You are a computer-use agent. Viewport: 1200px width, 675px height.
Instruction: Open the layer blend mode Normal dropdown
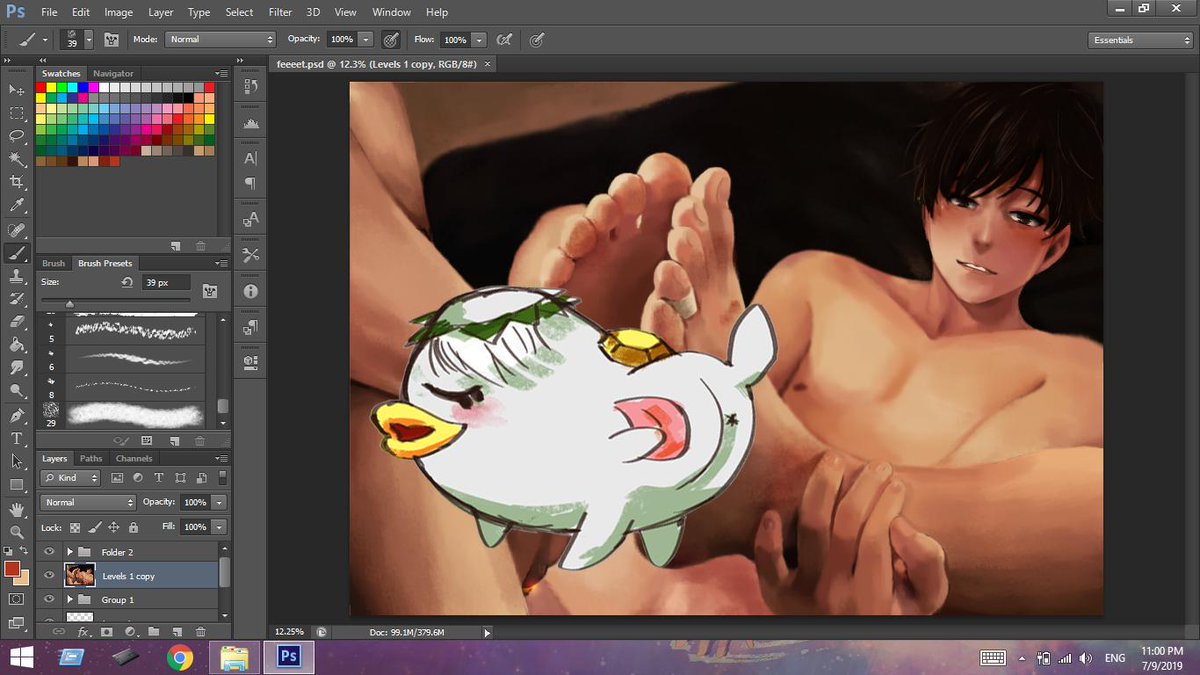pyautogui.click(x=88, y=502)
